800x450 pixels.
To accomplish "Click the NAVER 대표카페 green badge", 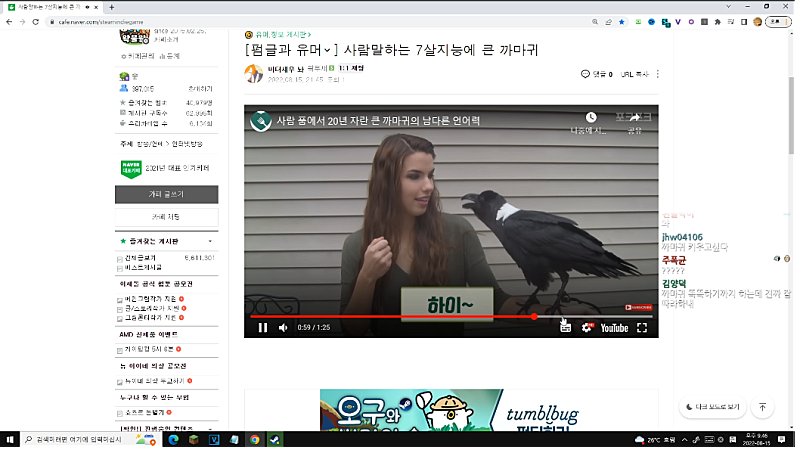I will (x=131, y=169).
